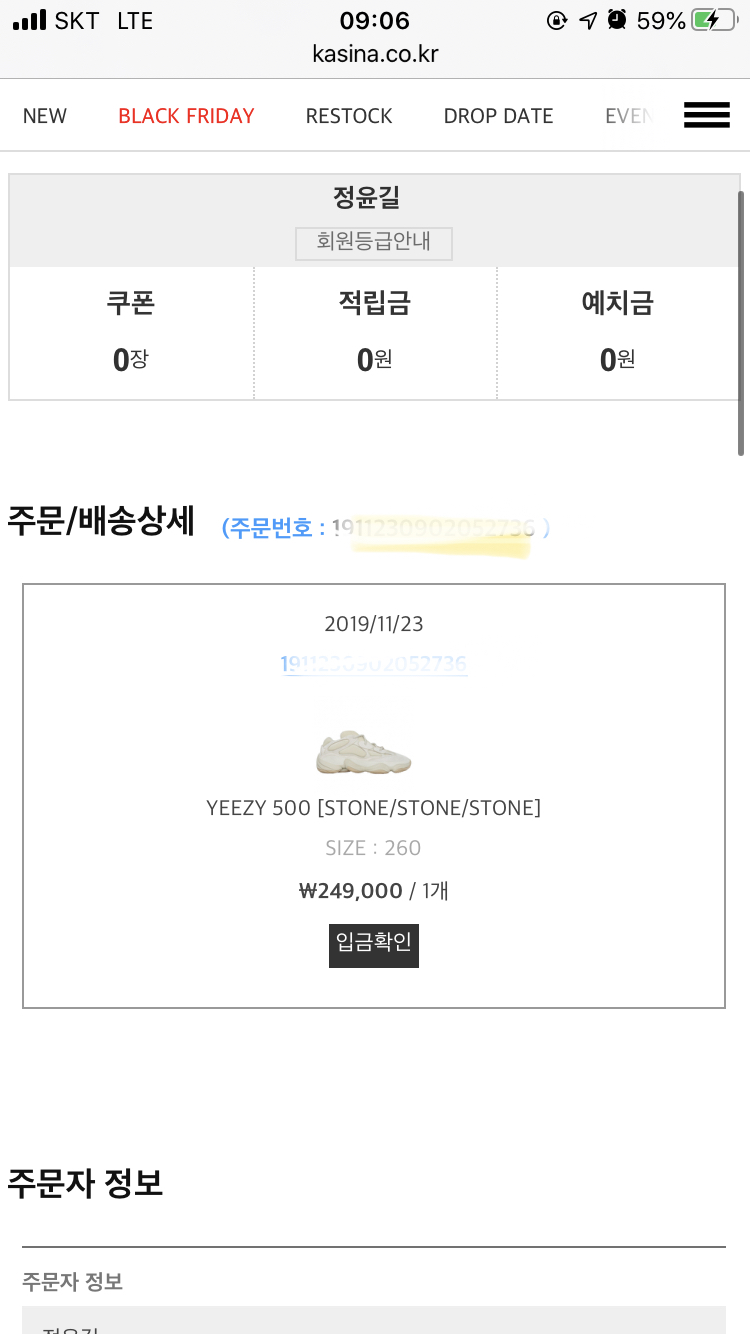750x1334 pixels.
Task: Open the partially visible EVENT tab
Action: pos(628,116)
